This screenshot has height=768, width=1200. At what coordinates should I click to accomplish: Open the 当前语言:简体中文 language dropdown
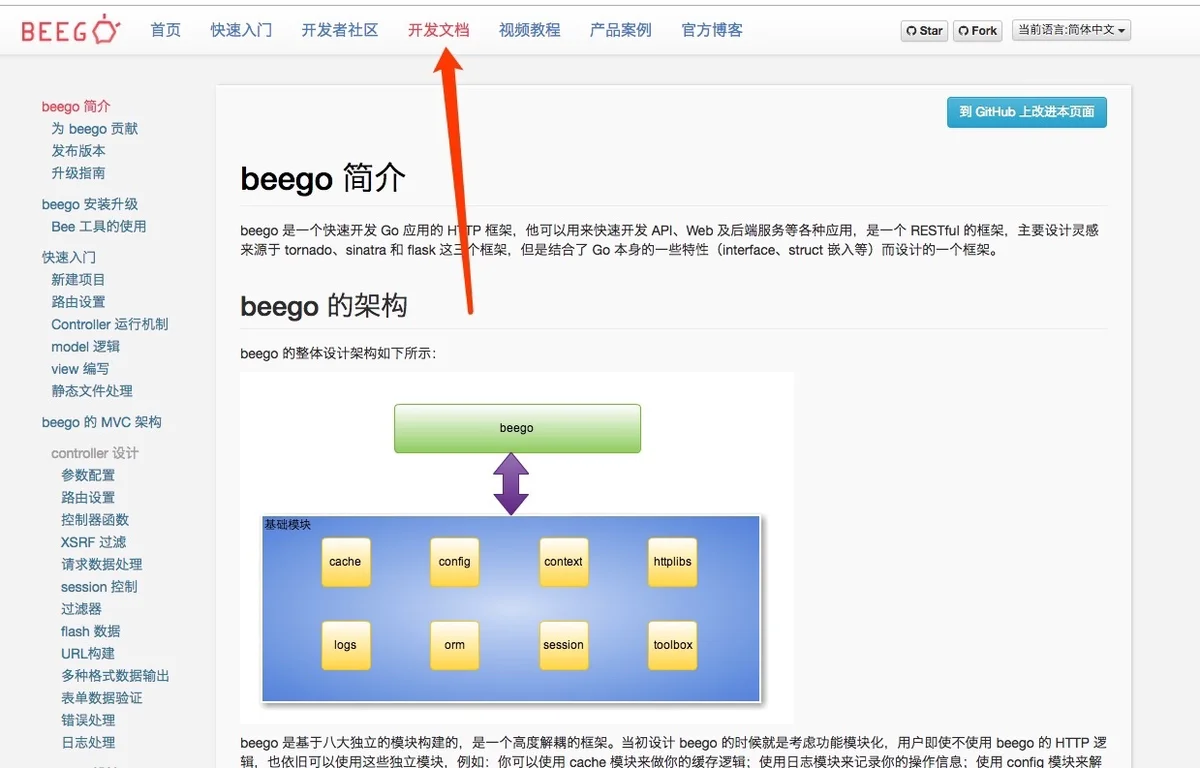(x=1072, y=31)
